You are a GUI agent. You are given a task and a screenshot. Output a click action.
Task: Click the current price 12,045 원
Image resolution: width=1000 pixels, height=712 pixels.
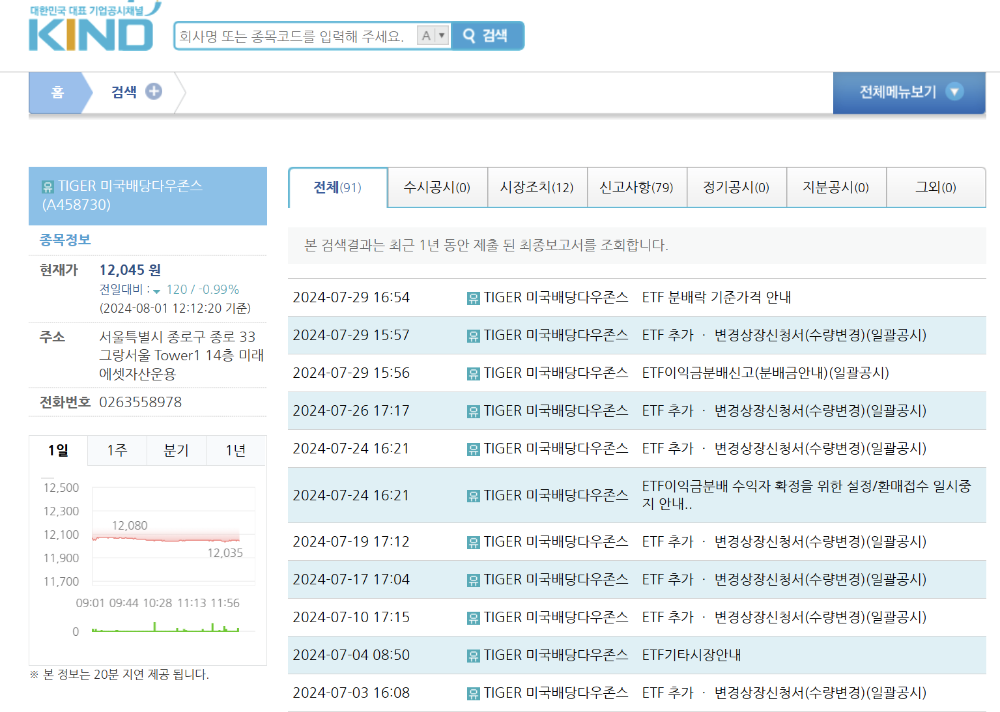point(130,270)
